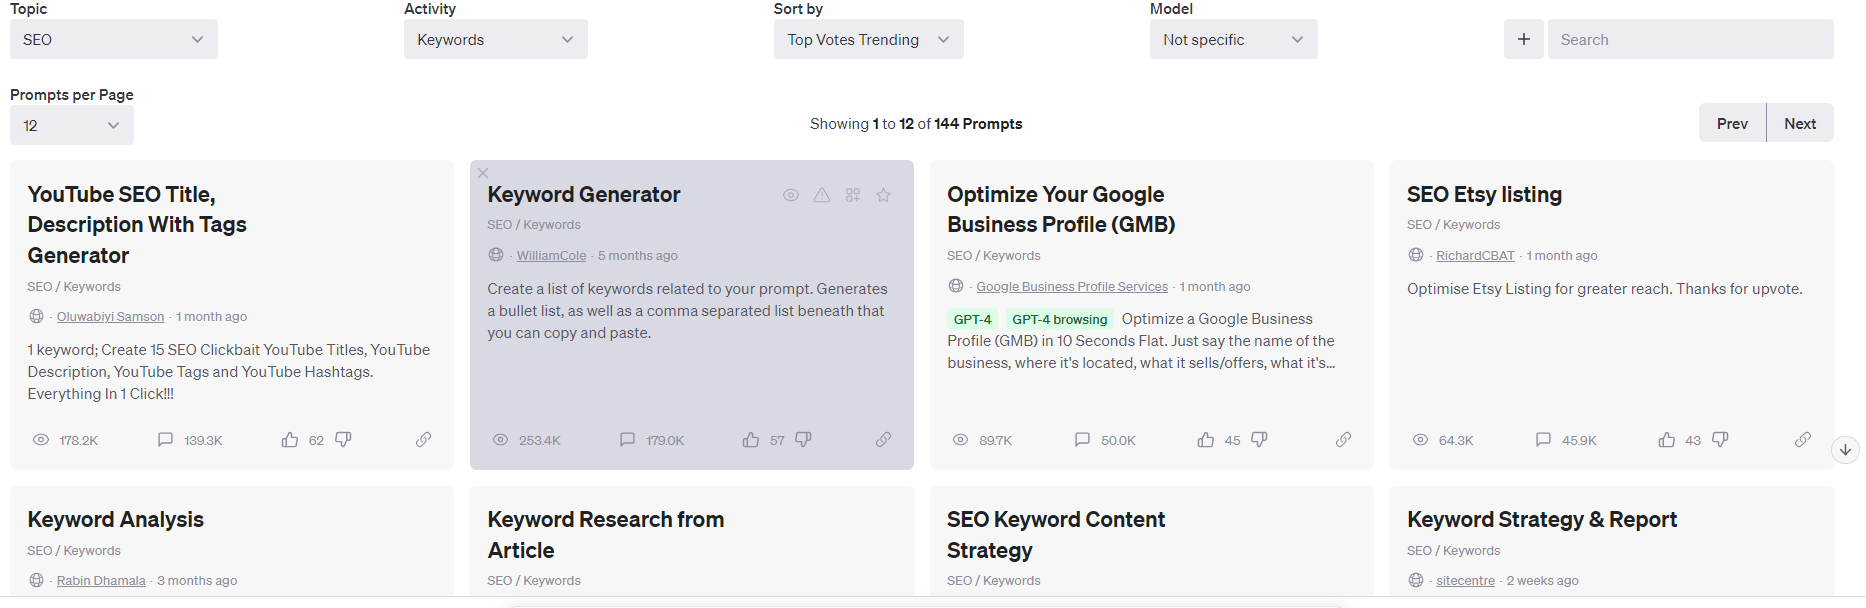Dismiss the Keyword Generator card with X
Screen dimensions: 1866x608
(x=483, y=173)
